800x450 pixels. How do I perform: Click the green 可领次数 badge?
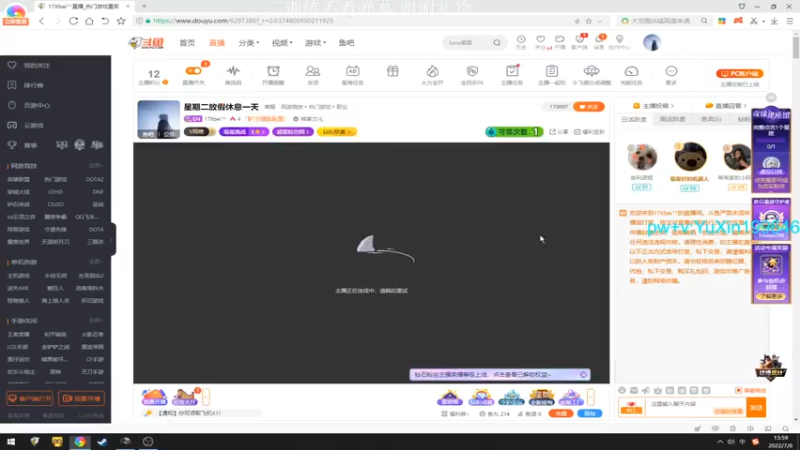tap(514, 132)
